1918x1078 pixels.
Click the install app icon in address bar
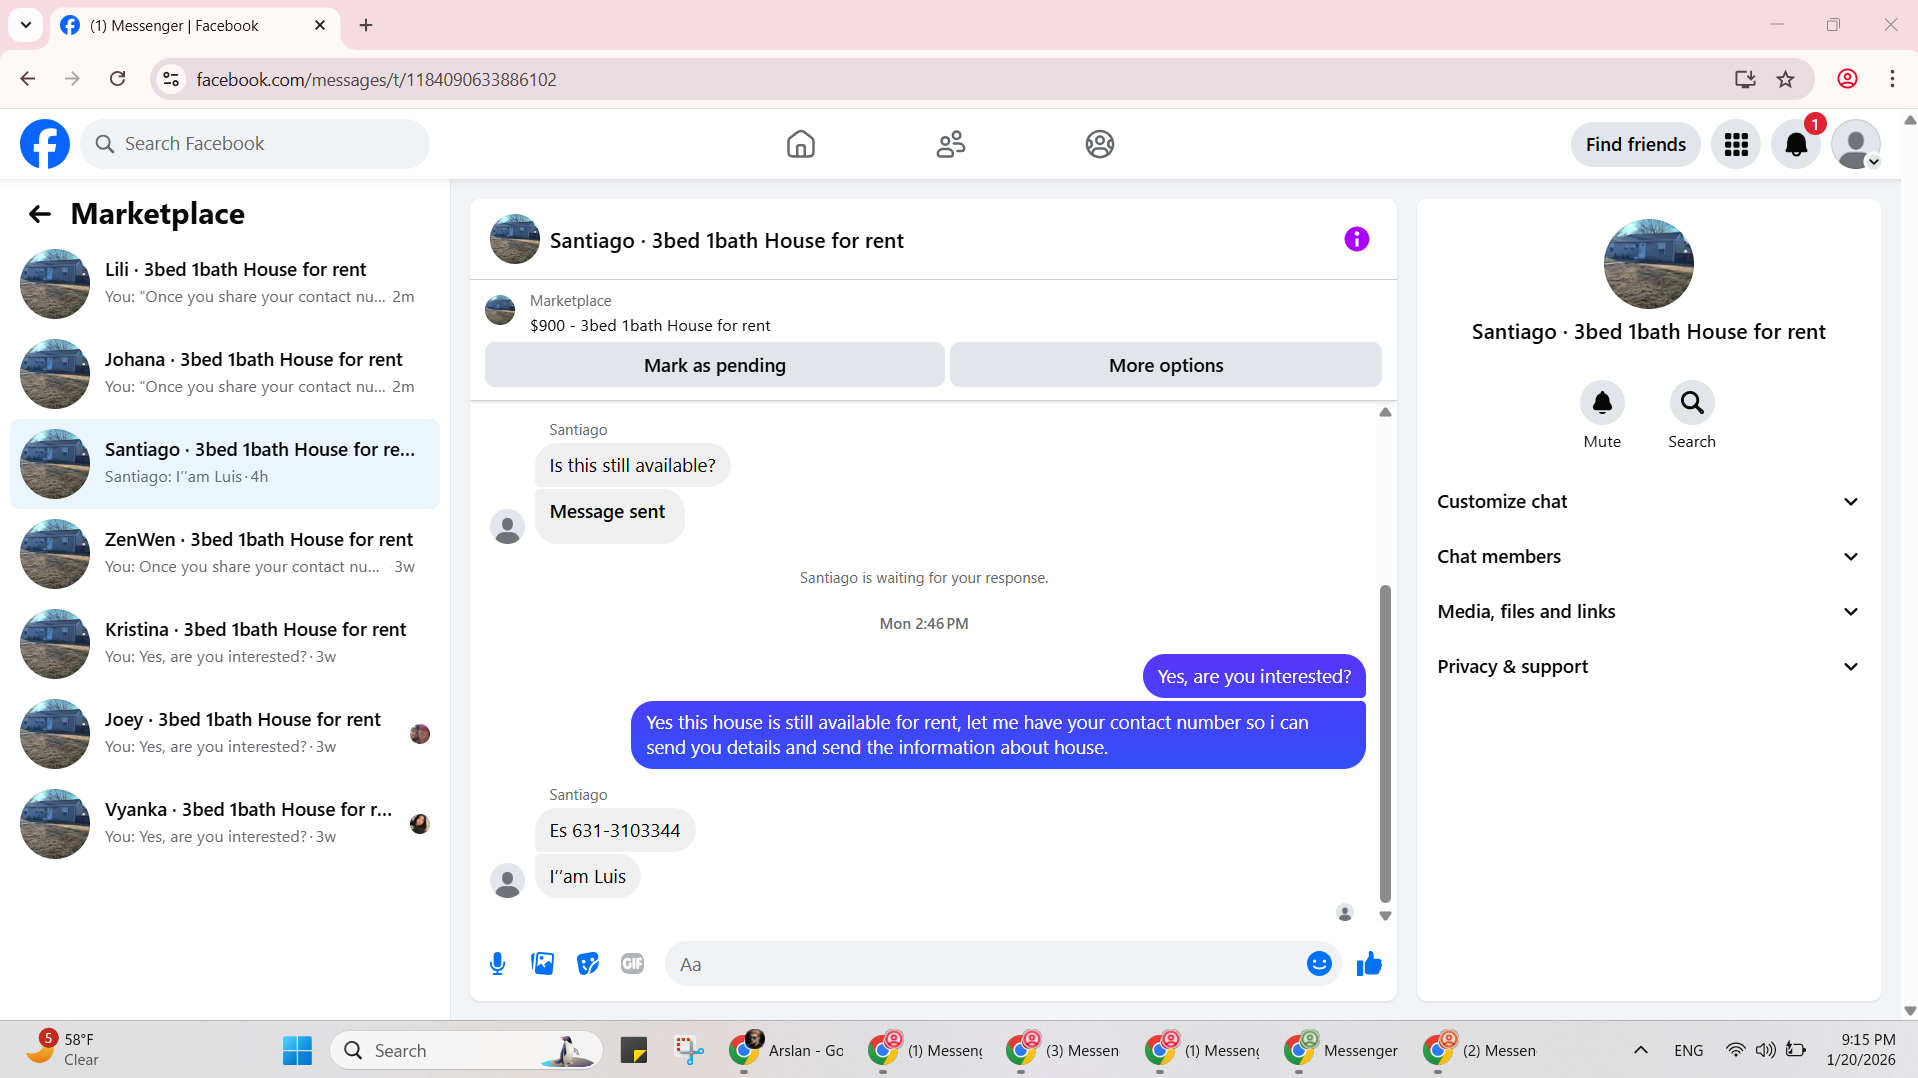pyautogui.click(x=1745, y=79)
